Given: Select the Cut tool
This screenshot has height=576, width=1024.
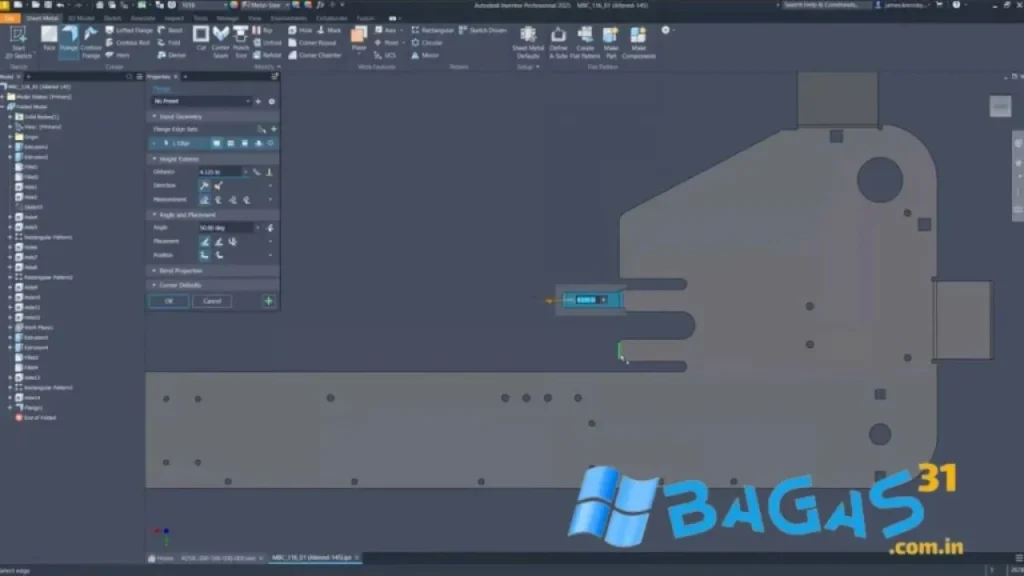Looking at the screenshot, I should point(201,39).
